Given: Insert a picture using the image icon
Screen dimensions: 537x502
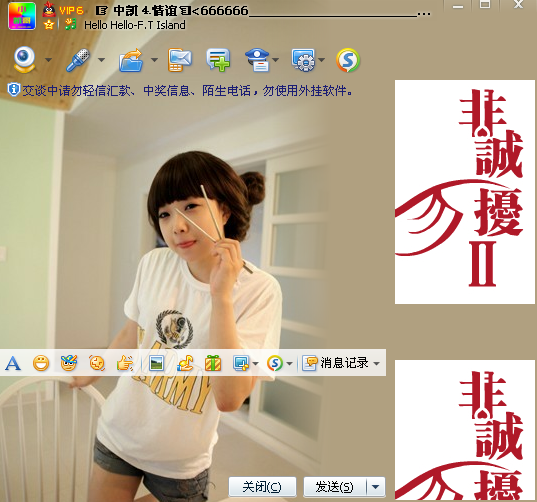Looking at the screenshot, I should 157,363.
